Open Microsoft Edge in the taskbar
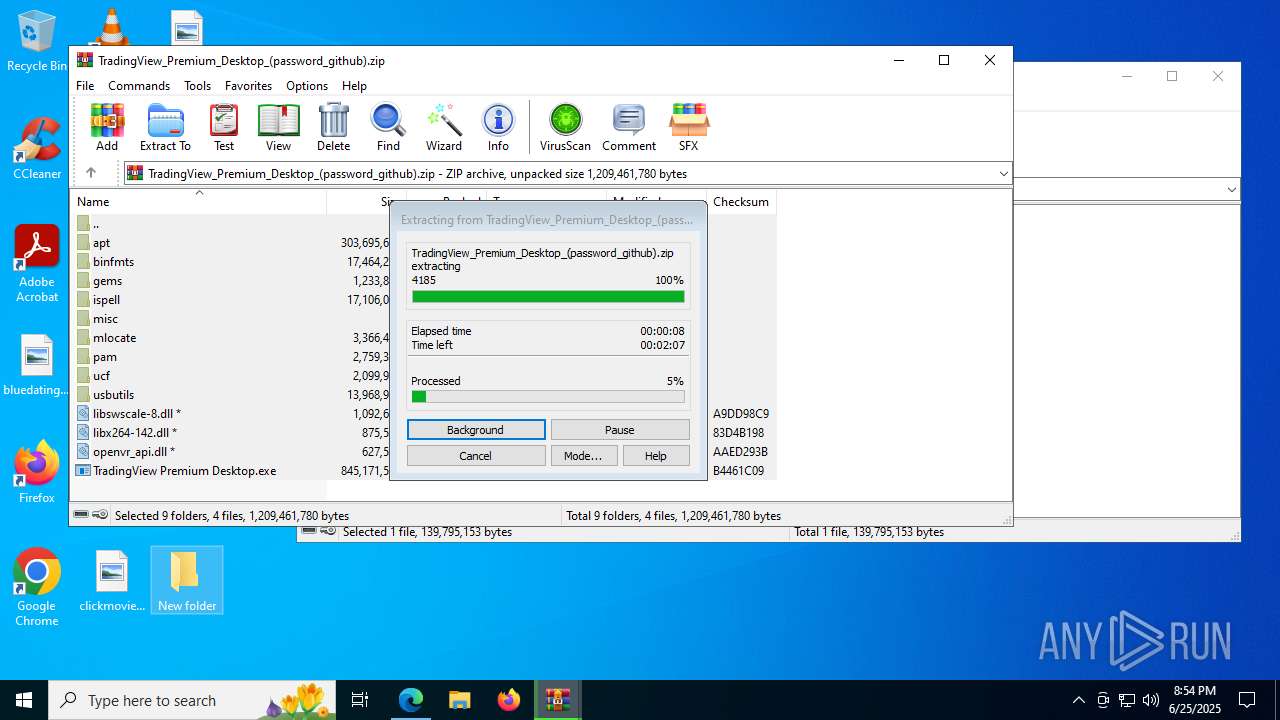Image resolution: width=1280 pixels, height=720 pixels. click(411, 700)
